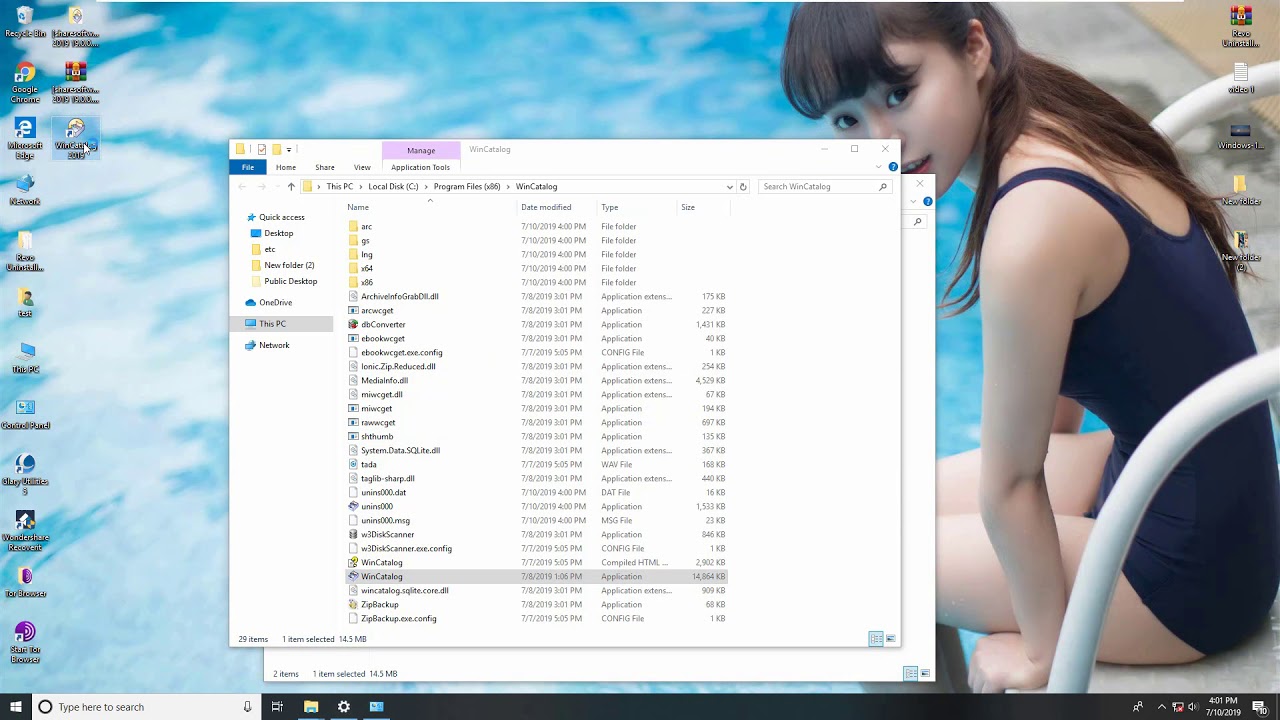
Task: Open Task View on the taskbar
Action: [x=277, y=707]
